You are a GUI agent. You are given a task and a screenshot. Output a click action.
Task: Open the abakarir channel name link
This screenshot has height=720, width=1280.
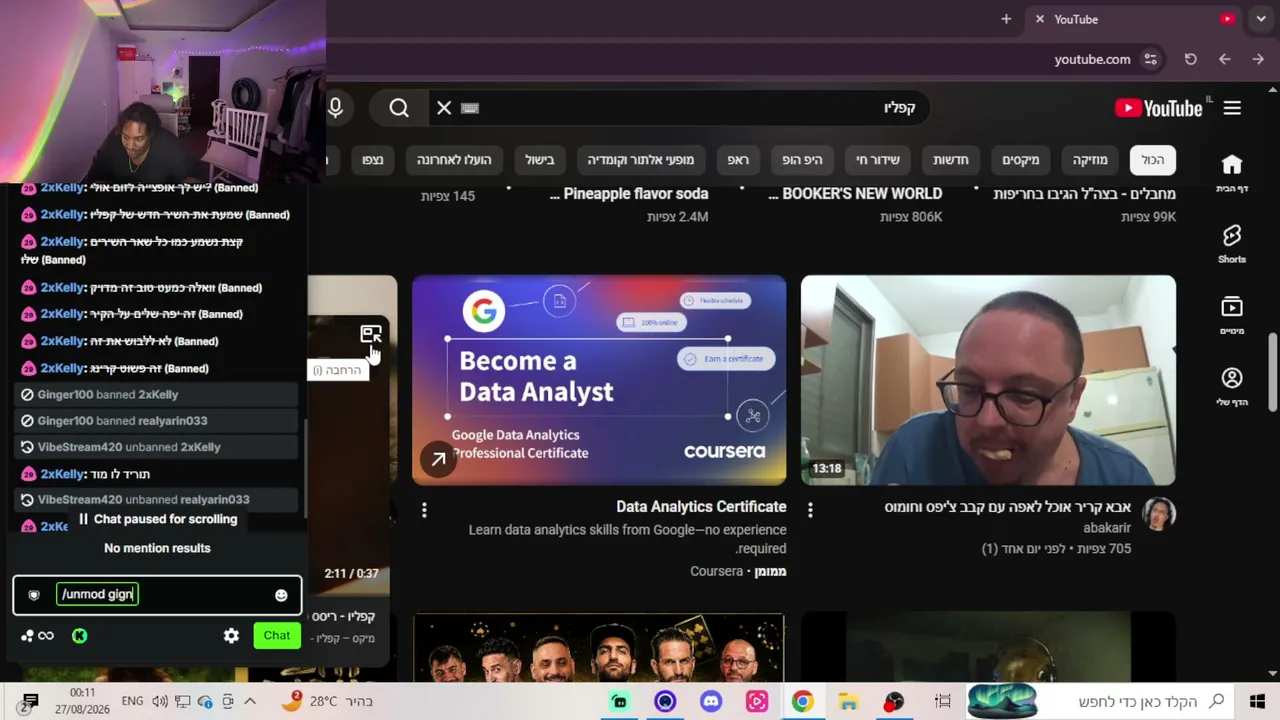click(x=1107, y=528)
